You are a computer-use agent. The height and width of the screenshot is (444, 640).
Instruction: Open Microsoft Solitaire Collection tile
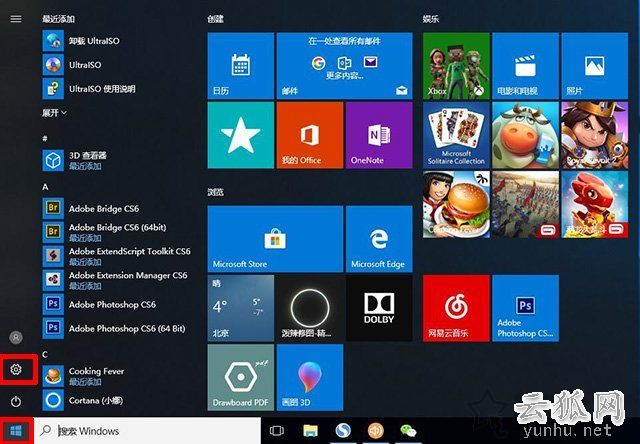pos(456,135)
